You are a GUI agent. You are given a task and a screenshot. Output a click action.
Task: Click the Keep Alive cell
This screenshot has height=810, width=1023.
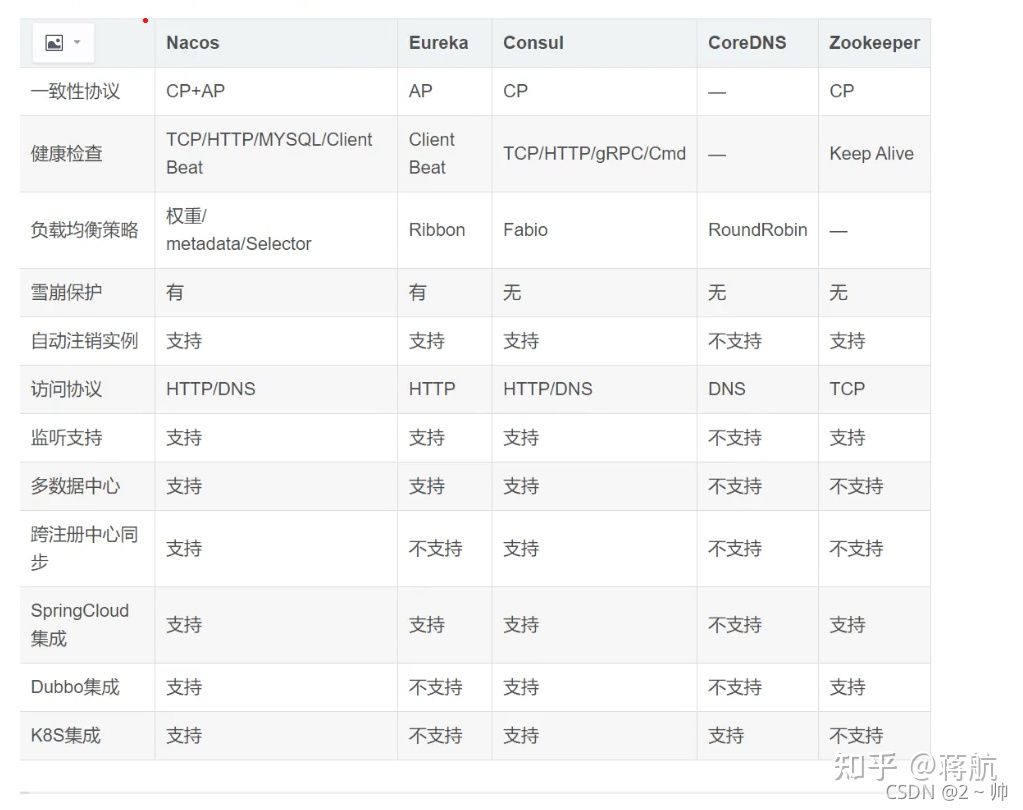tap(871, 154)
